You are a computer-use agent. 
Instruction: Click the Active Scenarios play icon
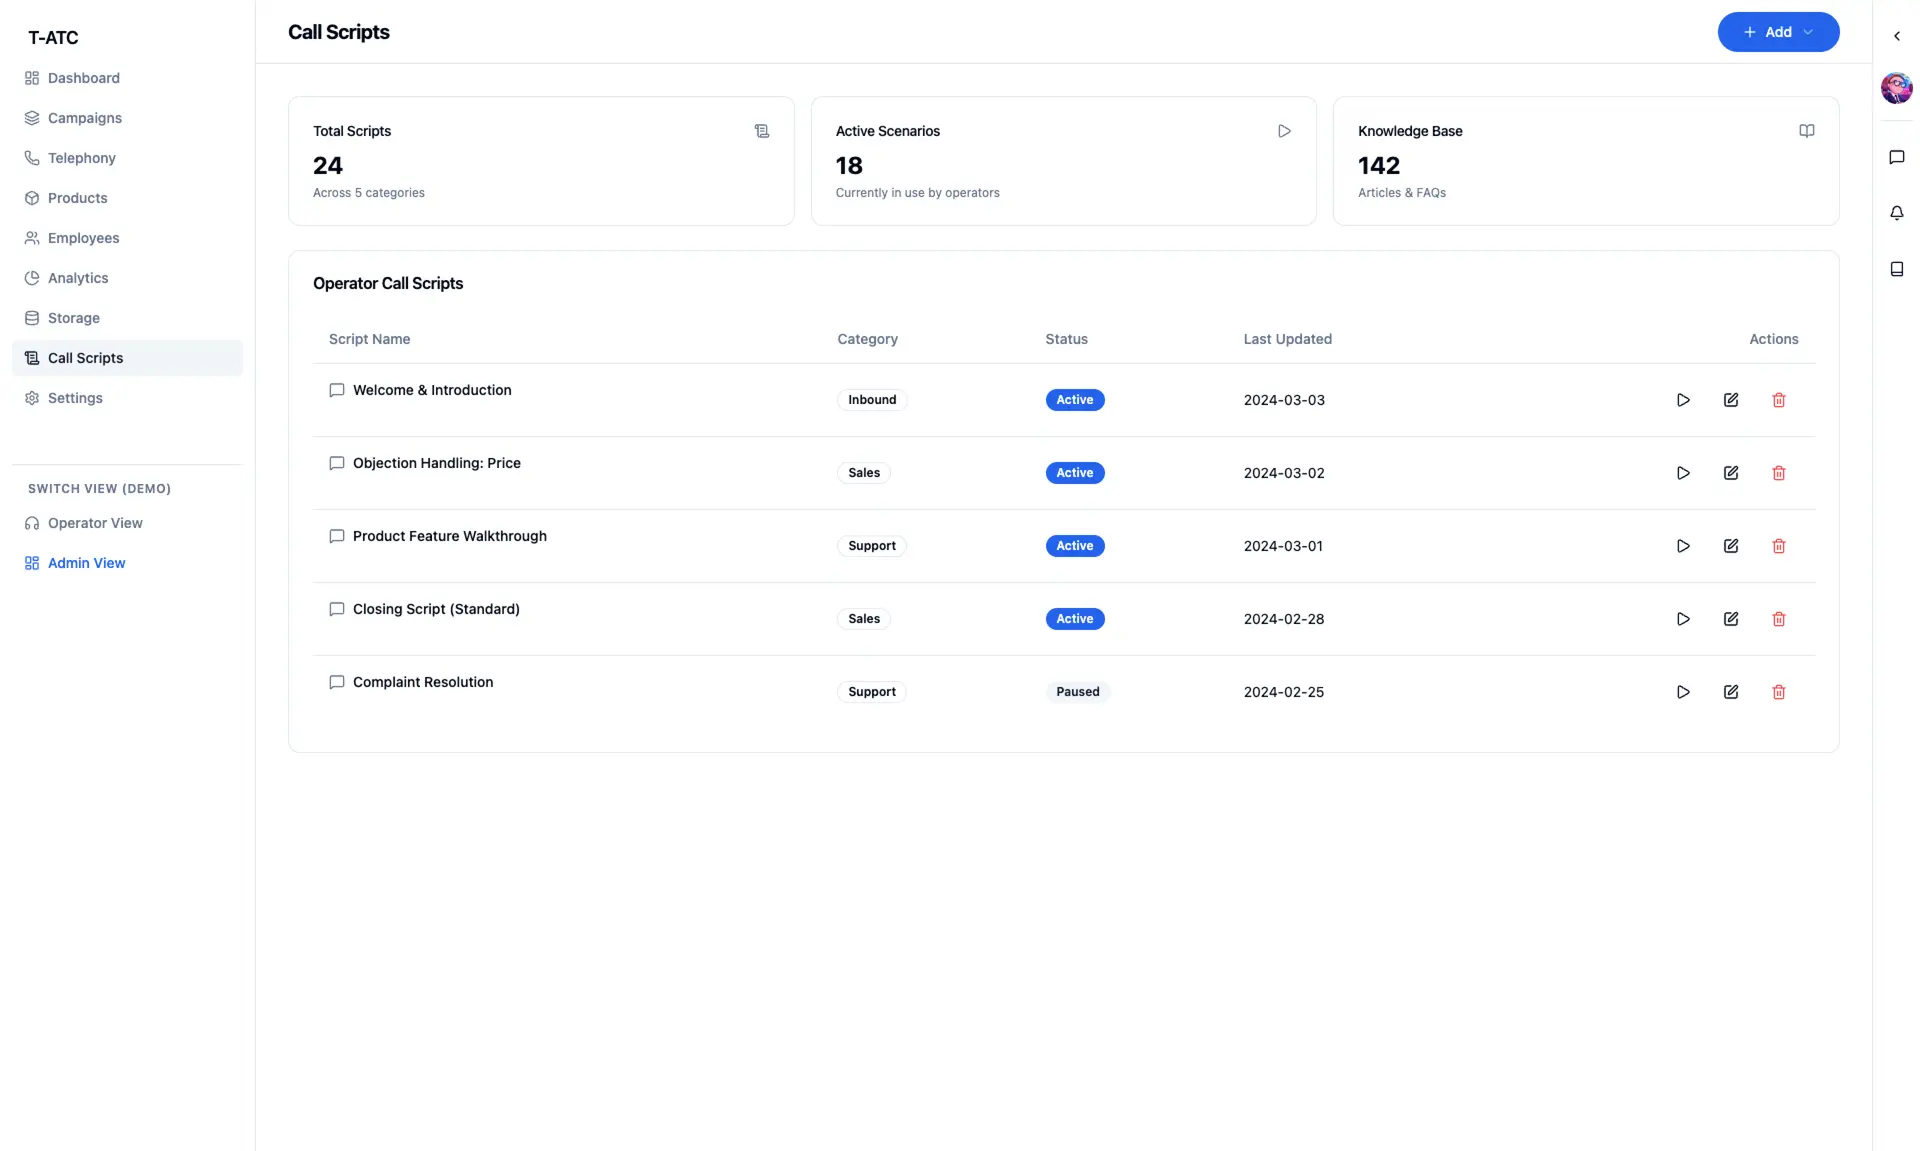point(1284,131)
